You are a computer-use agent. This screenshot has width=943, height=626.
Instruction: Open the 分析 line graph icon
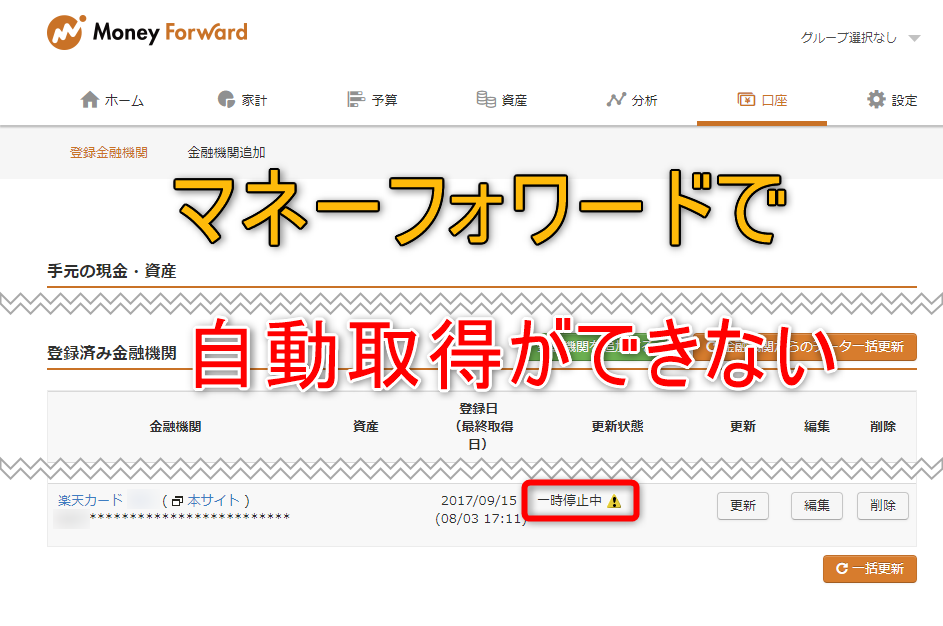[616, 99]
